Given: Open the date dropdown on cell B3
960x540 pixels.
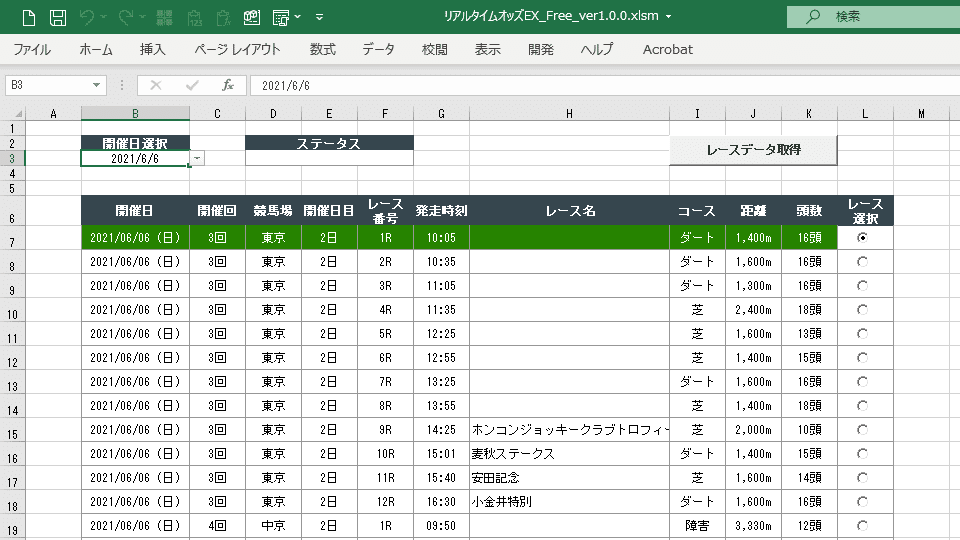Looking at the screenshot, I should (x=197, y=159).
